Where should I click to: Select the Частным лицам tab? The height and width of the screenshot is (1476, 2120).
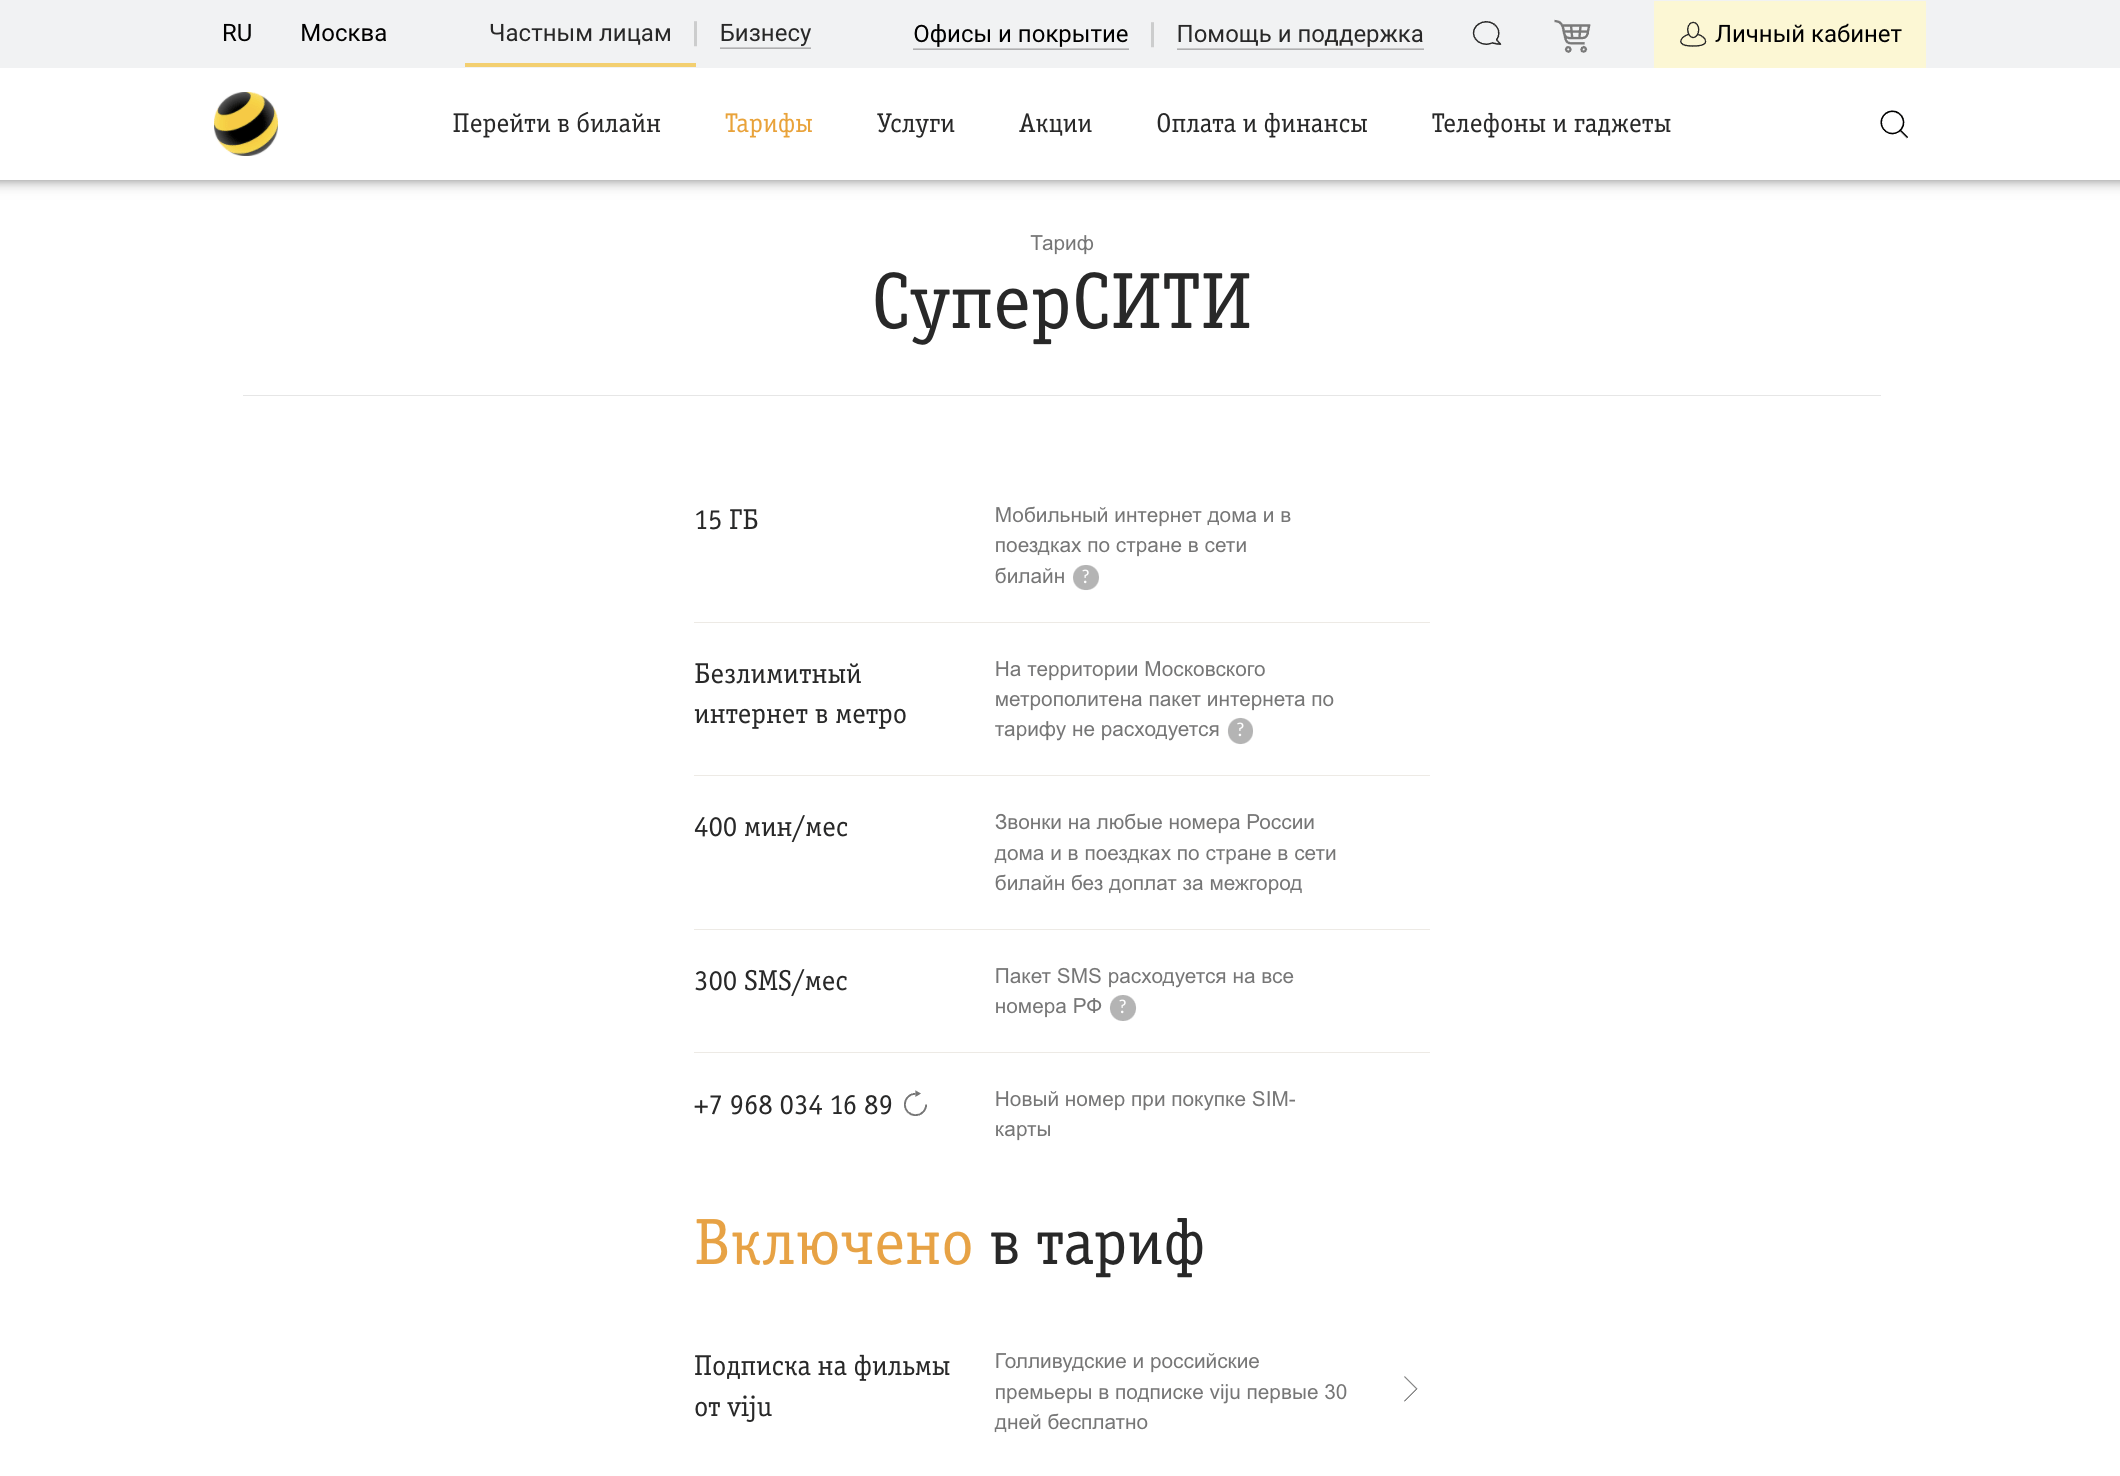pos(579,33)
